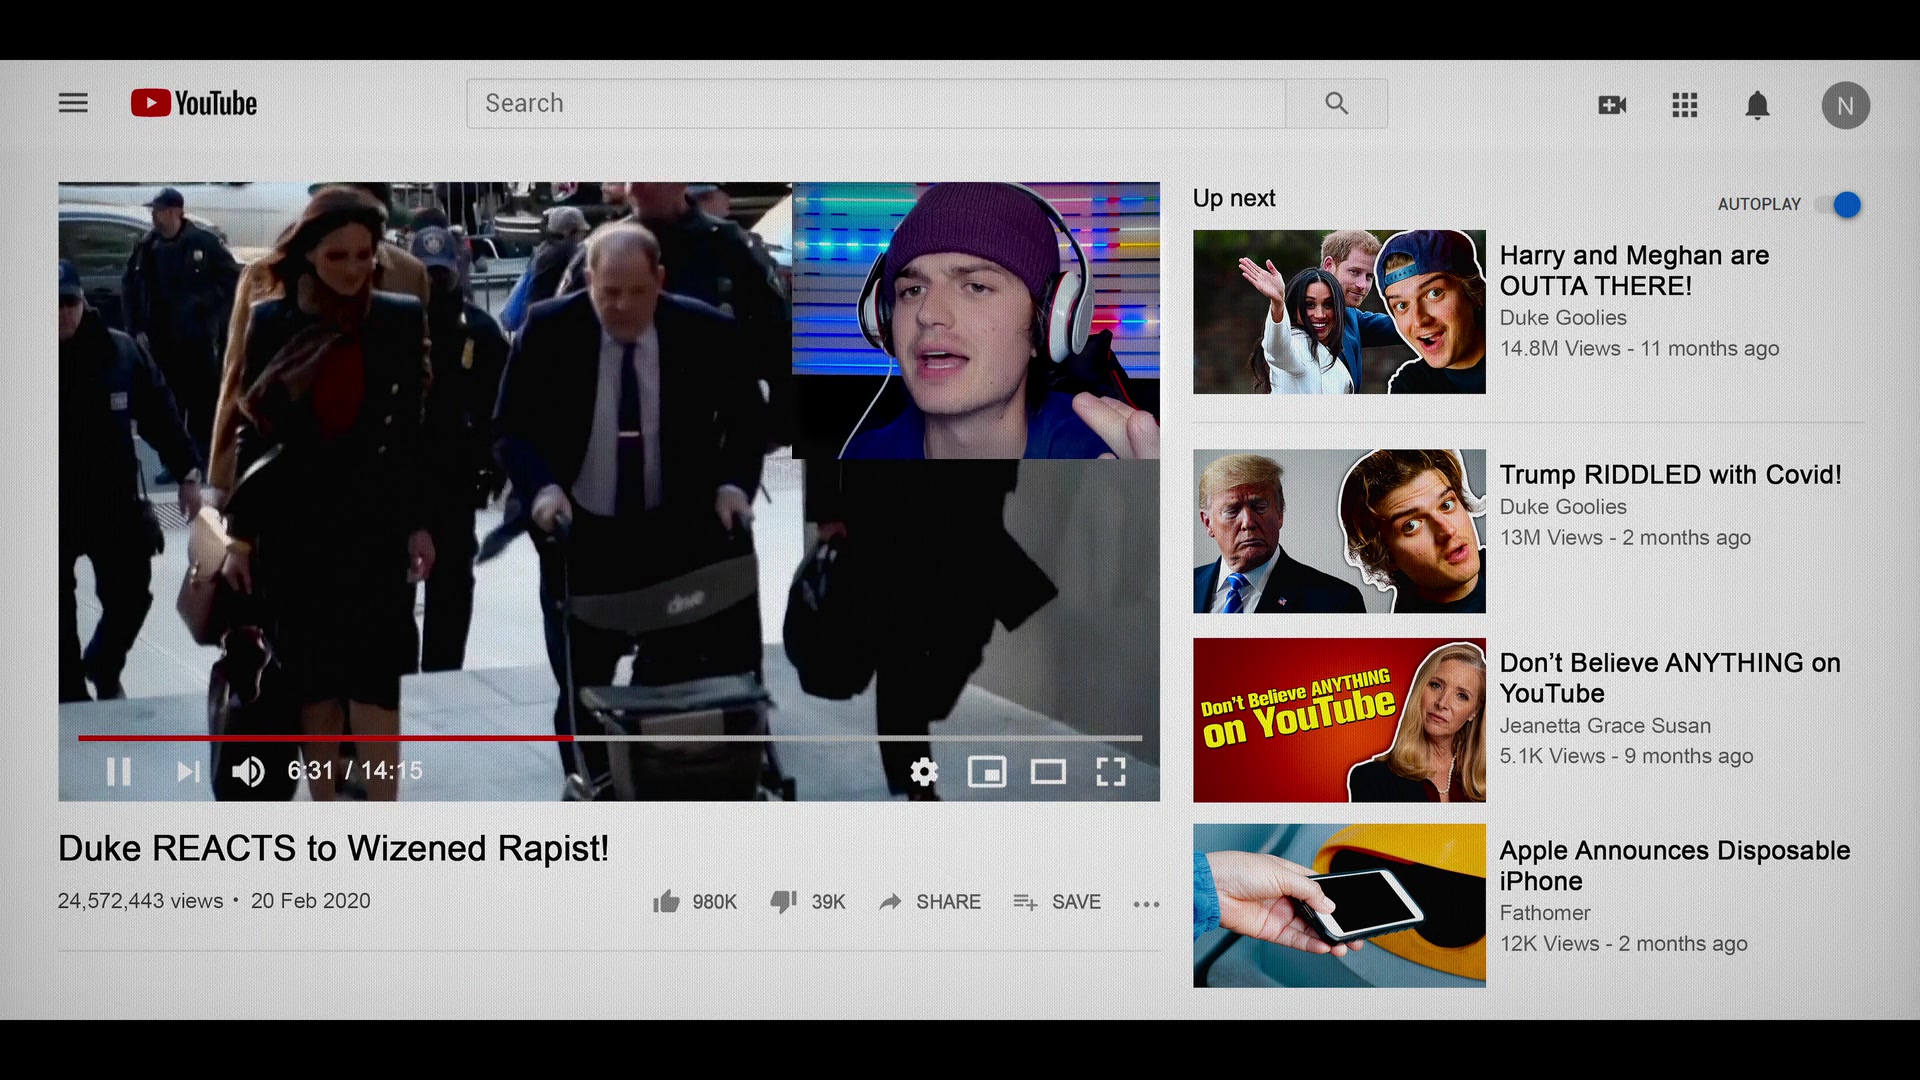Open player settings gear
Image resolution: width=1920 pixels, height=1080 pixels.
coord(924,771)
